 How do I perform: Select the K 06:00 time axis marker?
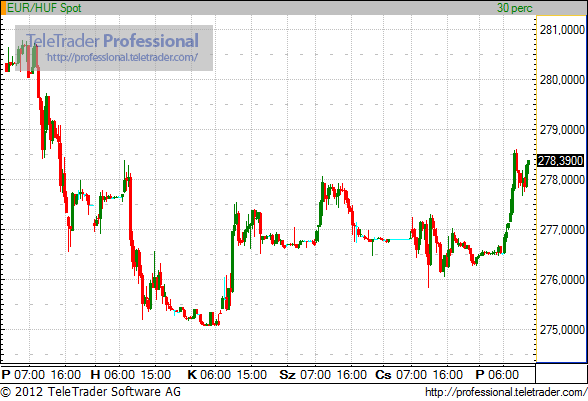209,374
